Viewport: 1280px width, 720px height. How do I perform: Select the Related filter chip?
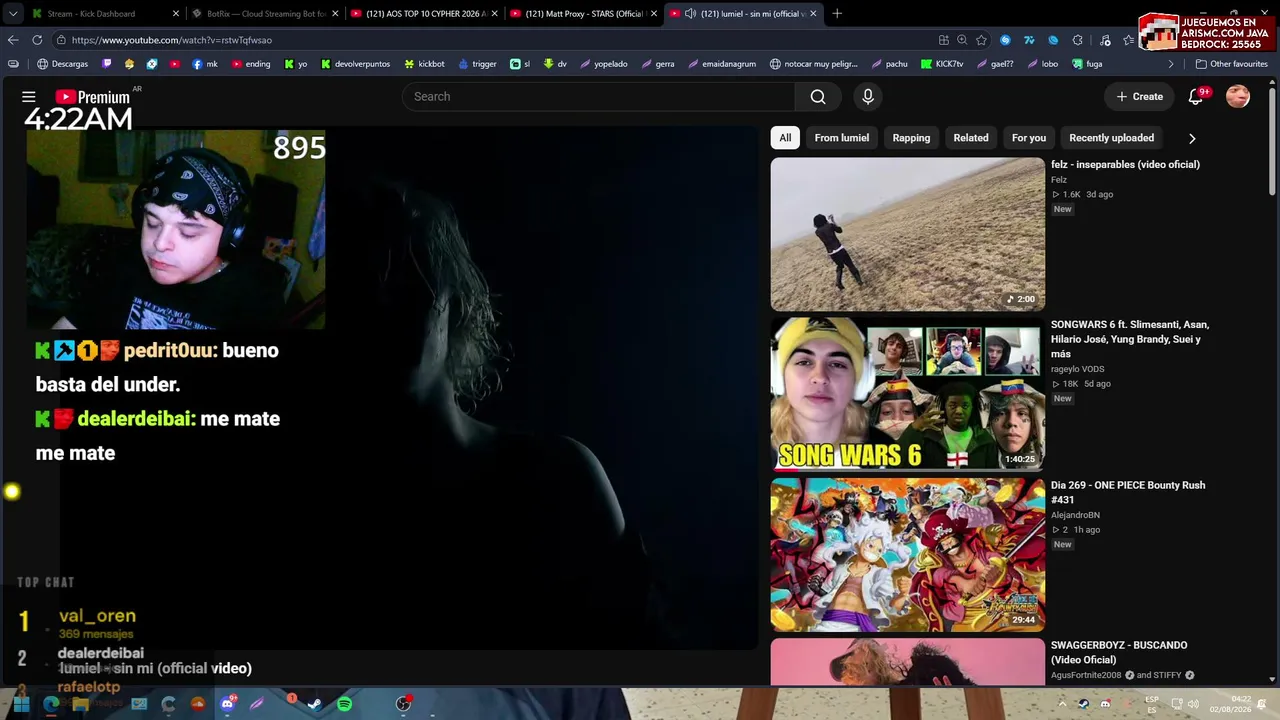[970, 138]
